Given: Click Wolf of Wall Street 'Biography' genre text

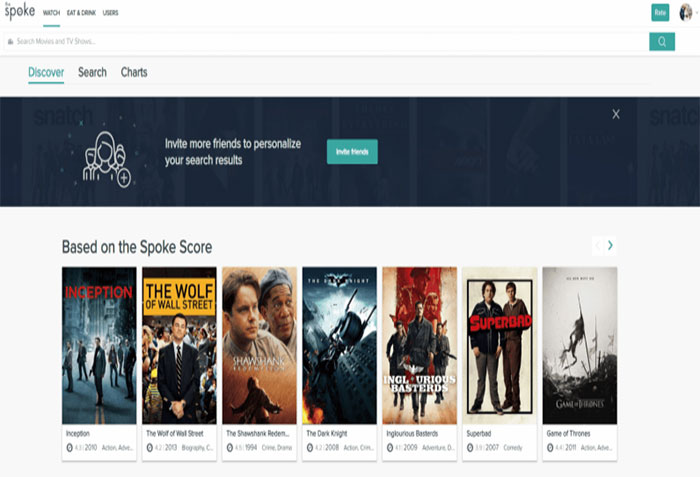Looking at the screenshot, I should tap(197, 448).
